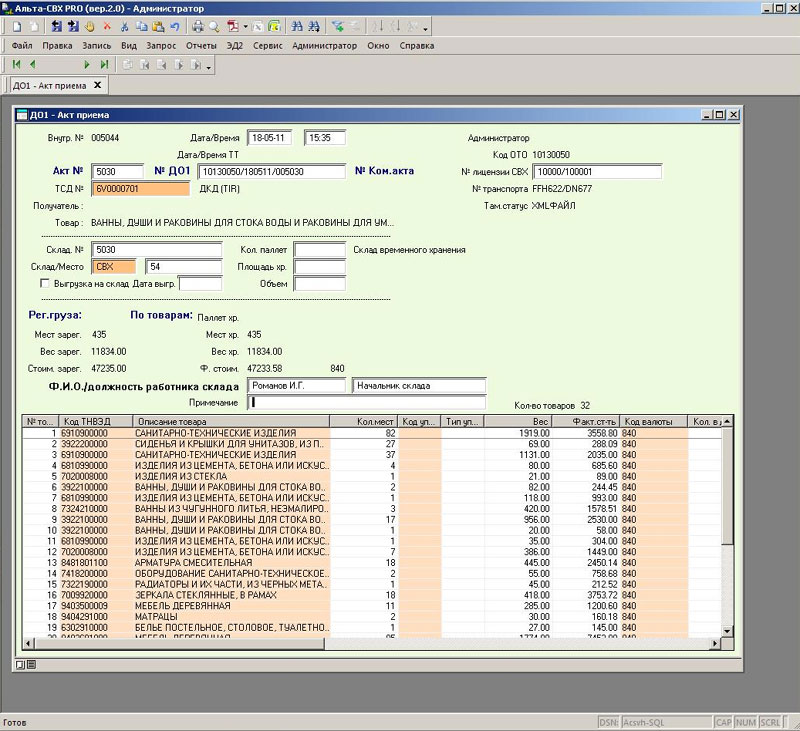Click the Print icon

pyautogui.click(x=198, y=26)
